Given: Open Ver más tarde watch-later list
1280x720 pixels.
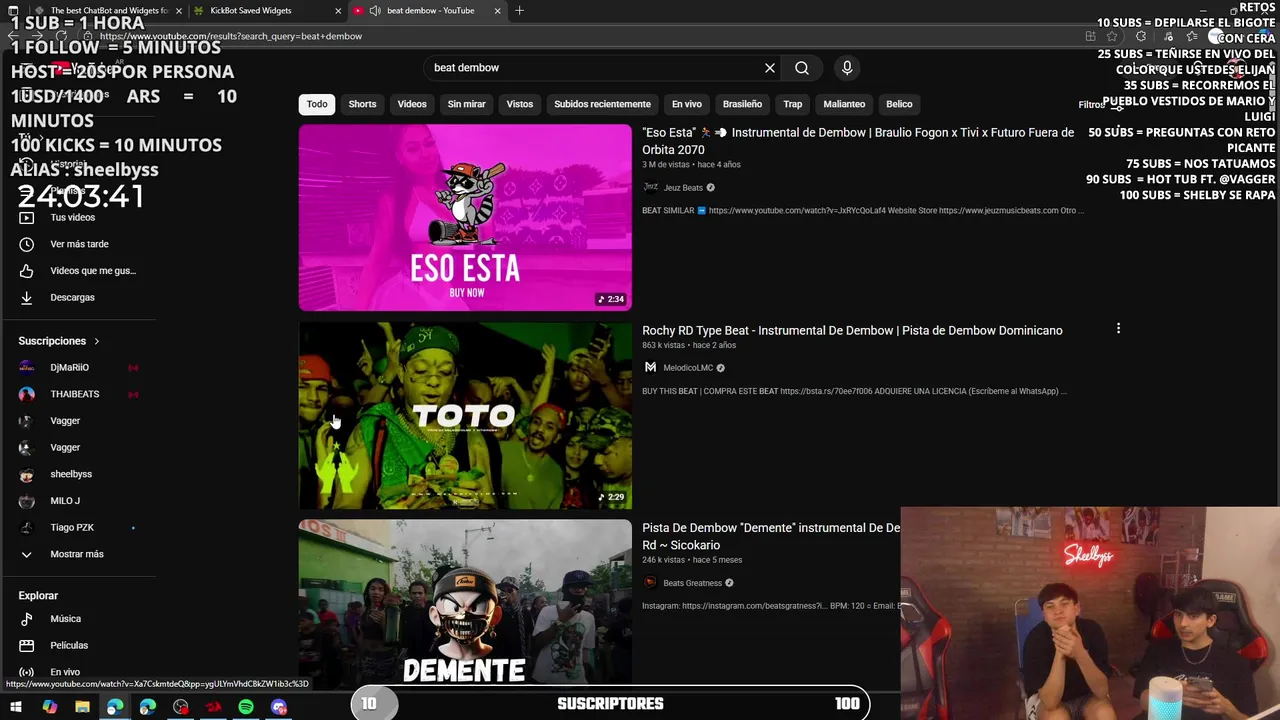Looking at the screenshot, I should (79, 244).
